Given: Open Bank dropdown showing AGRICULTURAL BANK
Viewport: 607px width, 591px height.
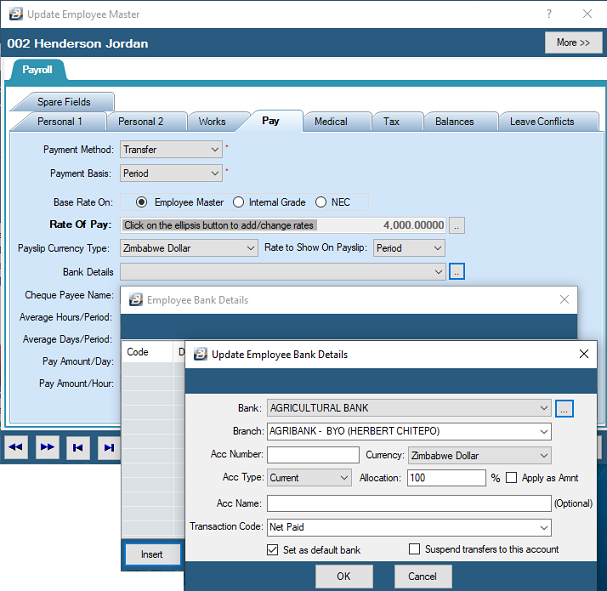Looking at the screenshot, I should 409,408.
